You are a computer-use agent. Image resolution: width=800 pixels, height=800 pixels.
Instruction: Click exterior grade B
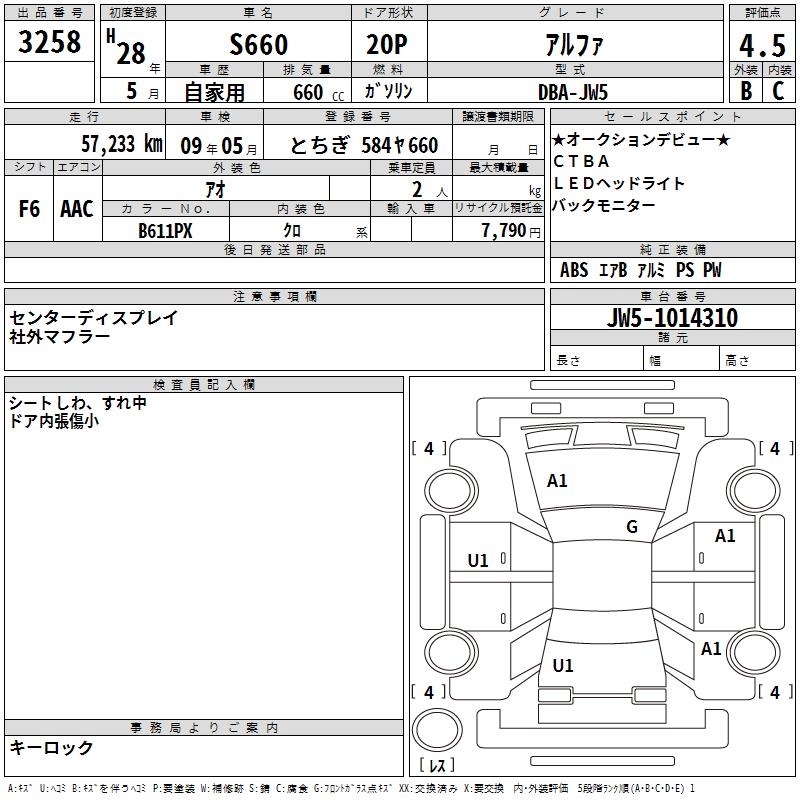tap(745, 90)
